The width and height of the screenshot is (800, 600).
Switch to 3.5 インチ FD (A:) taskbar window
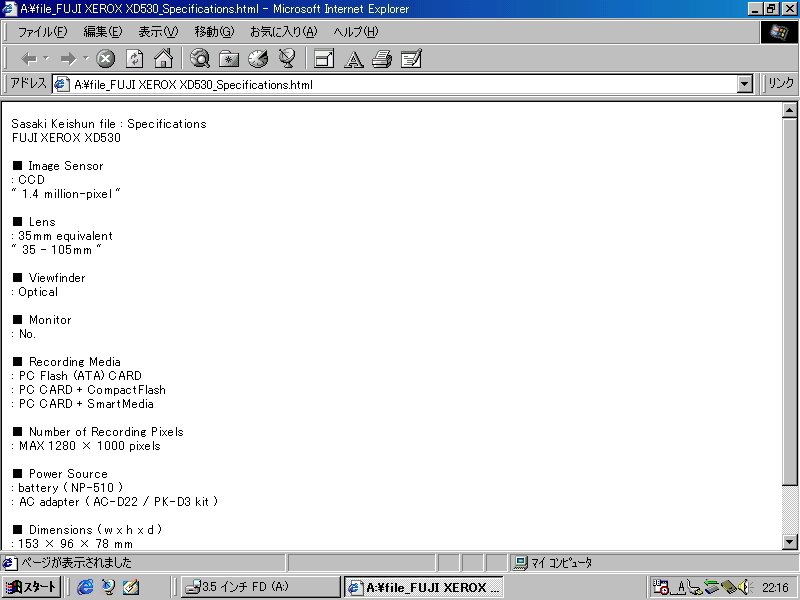click(x=260, y=587)
